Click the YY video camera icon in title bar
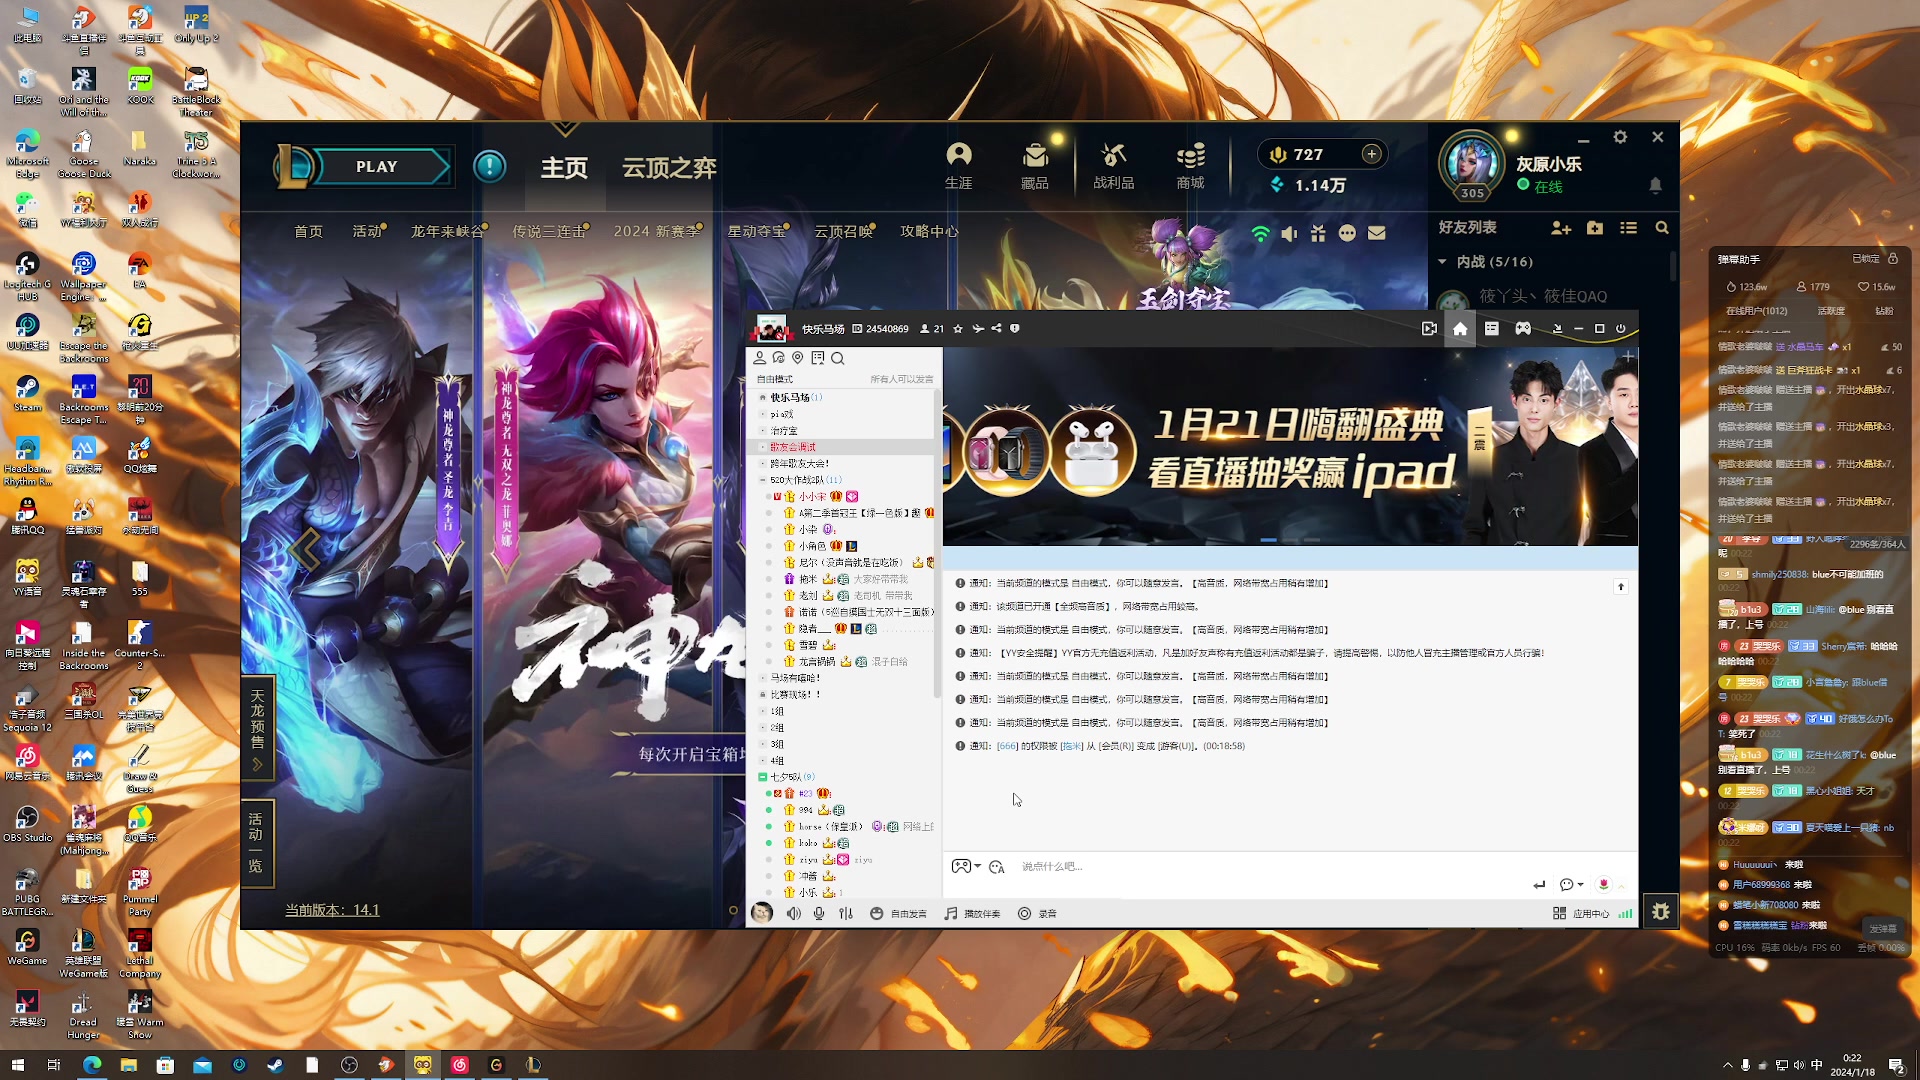Viewport: 1920px width, 1080px height. tap(1429, 329)
